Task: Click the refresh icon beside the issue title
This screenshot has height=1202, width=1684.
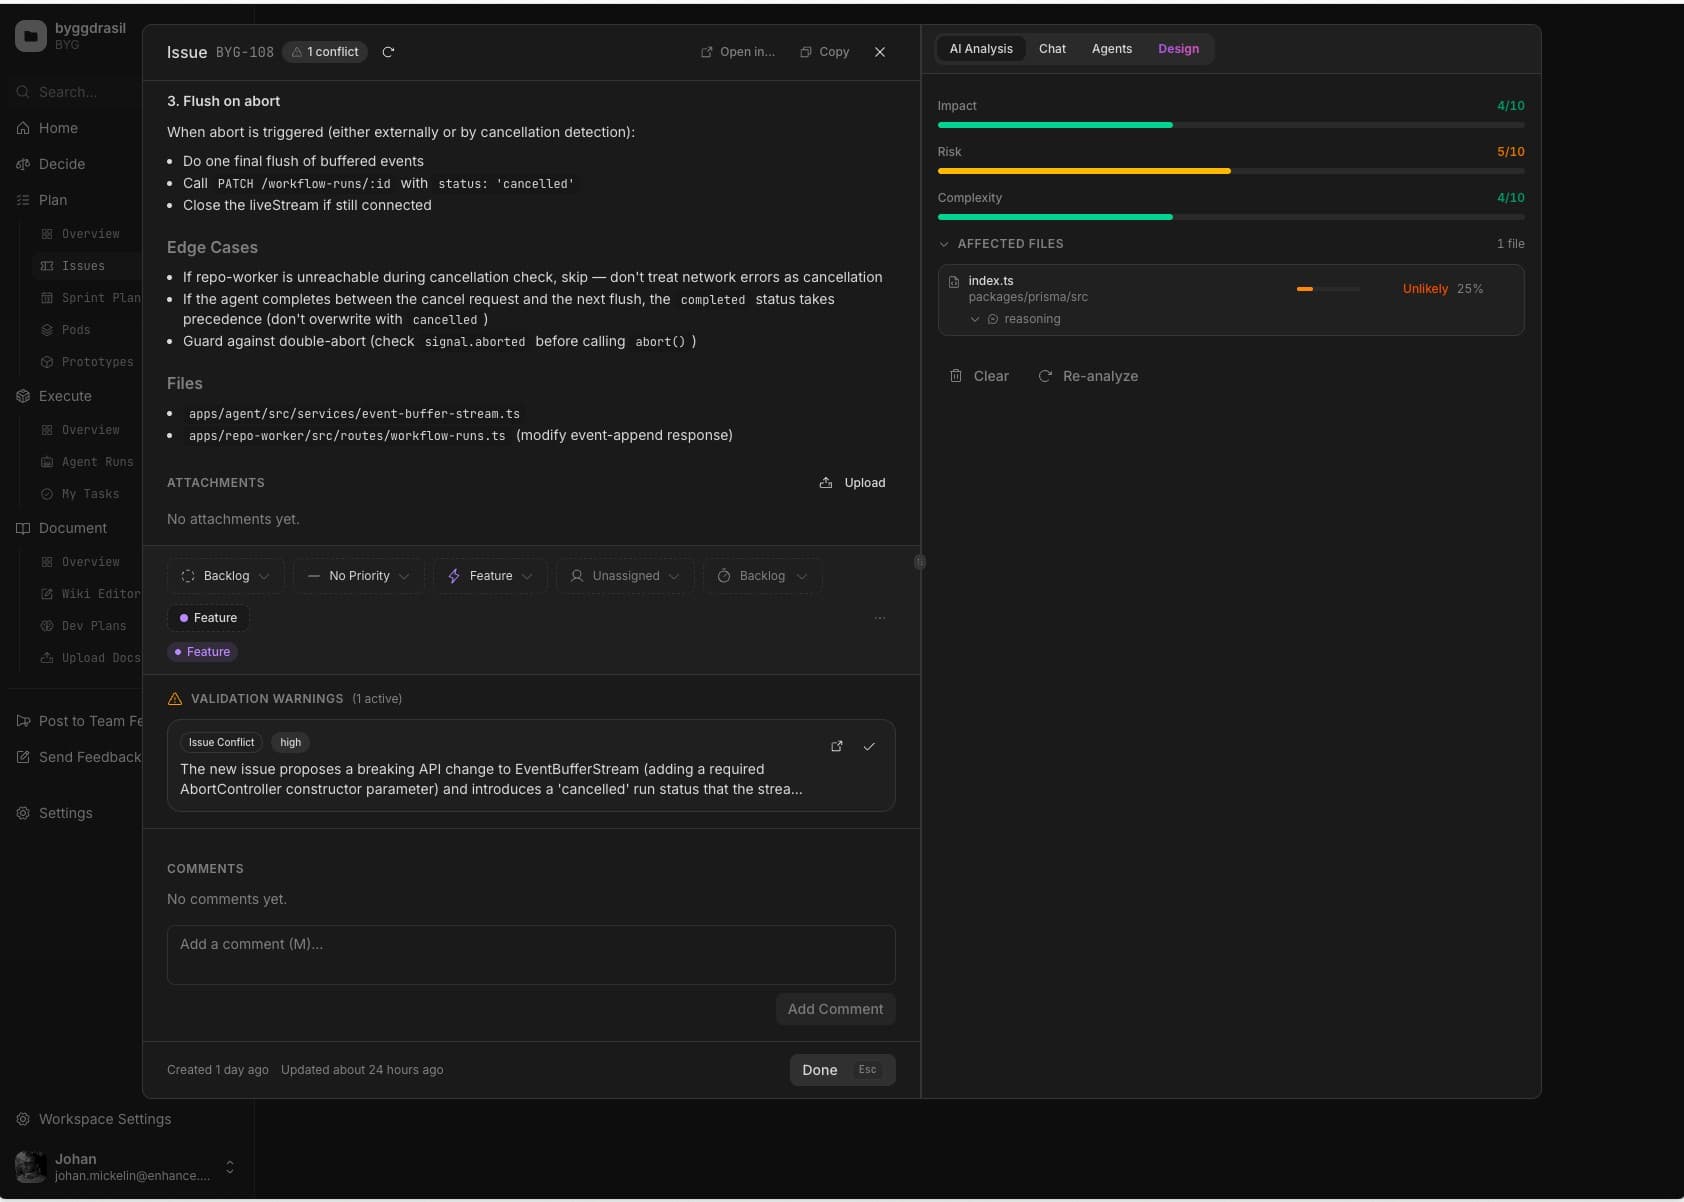Action: [x=389, y=52]
